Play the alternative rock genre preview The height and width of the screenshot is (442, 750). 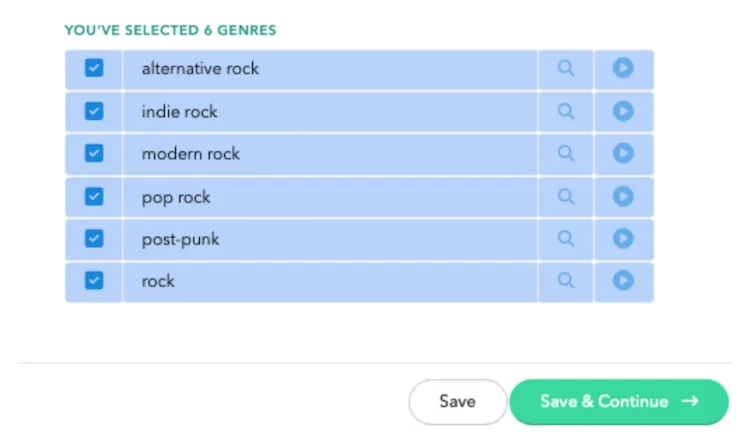pyautogui.click(x=623, y=69)
